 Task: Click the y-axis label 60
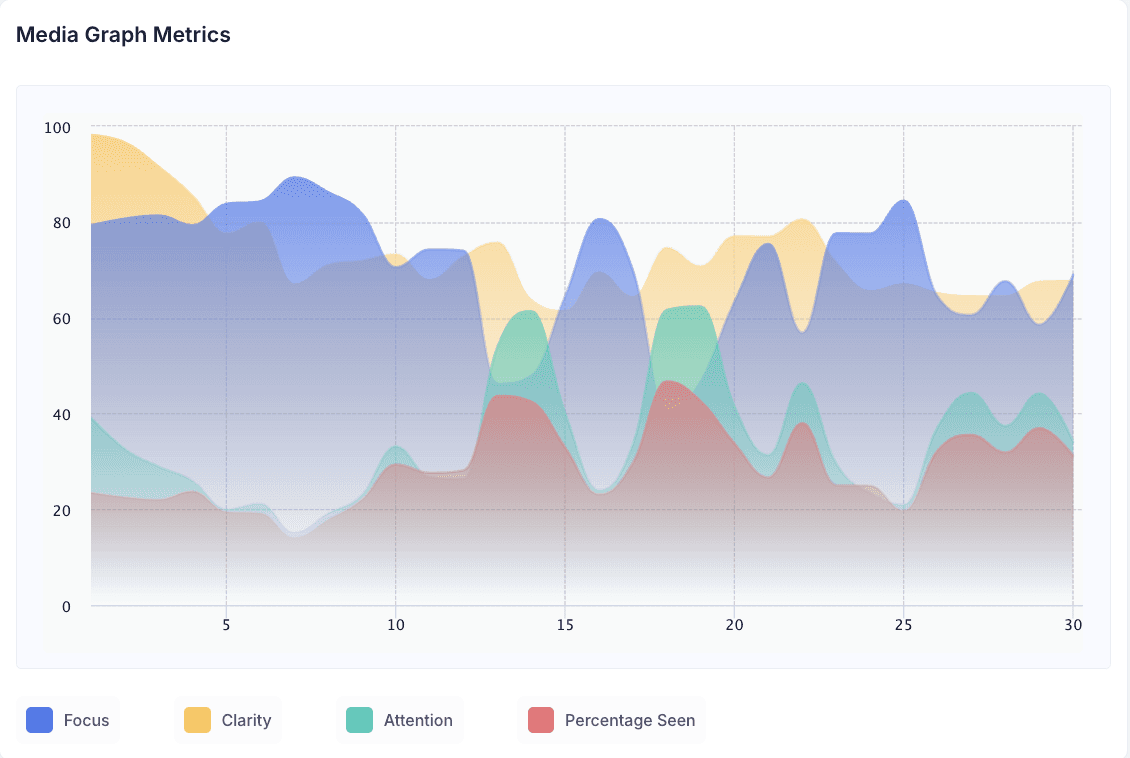[x=62, y=318]
